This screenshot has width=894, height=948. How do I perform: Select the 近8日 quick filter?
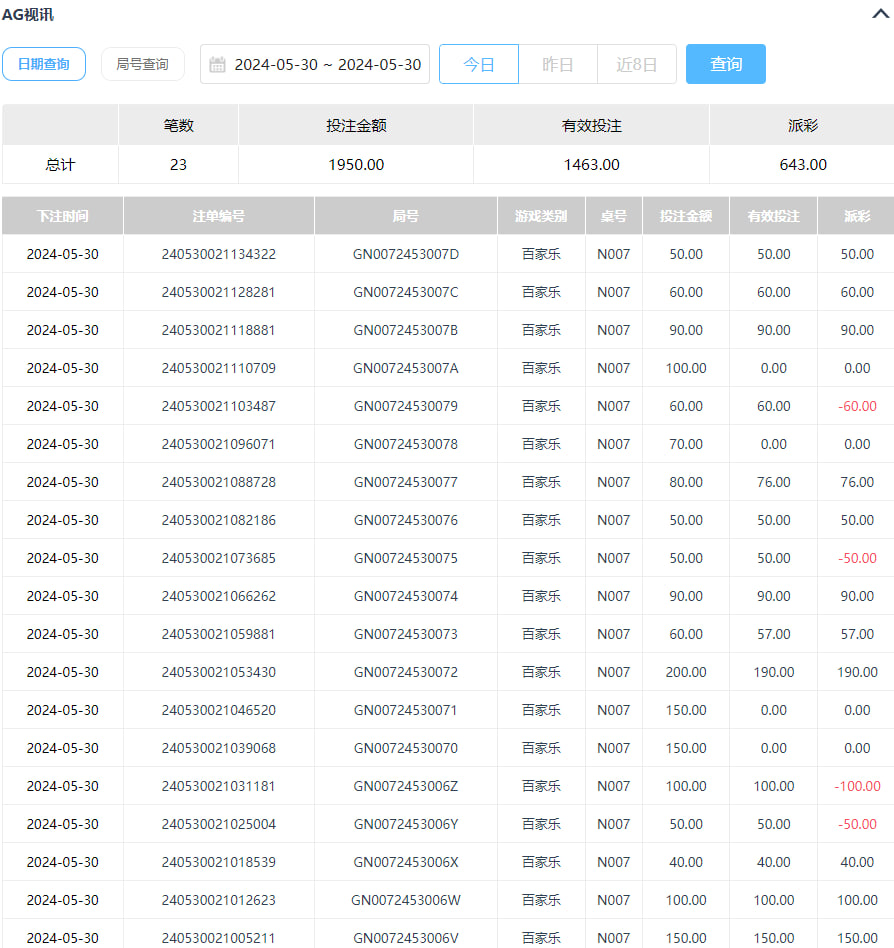(637, 64)
